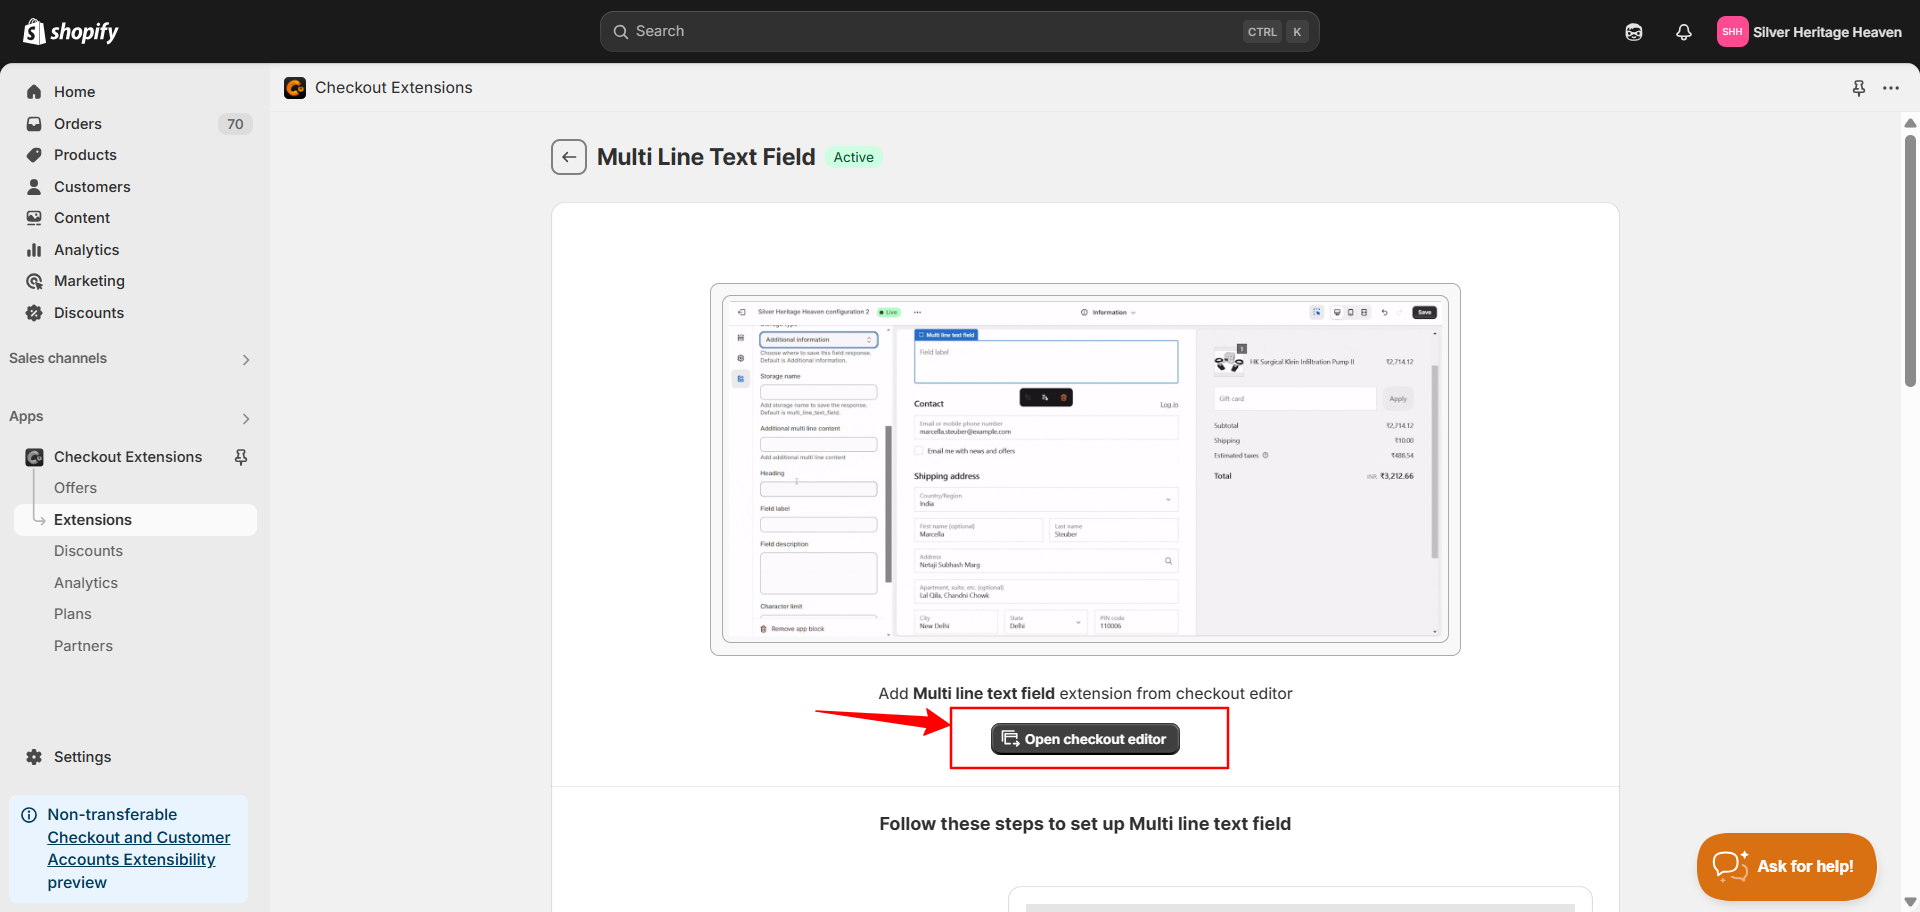This screenshot has width=1920, height=912.
Task: Click Open checkout editor button
Action: [1085, 739]
